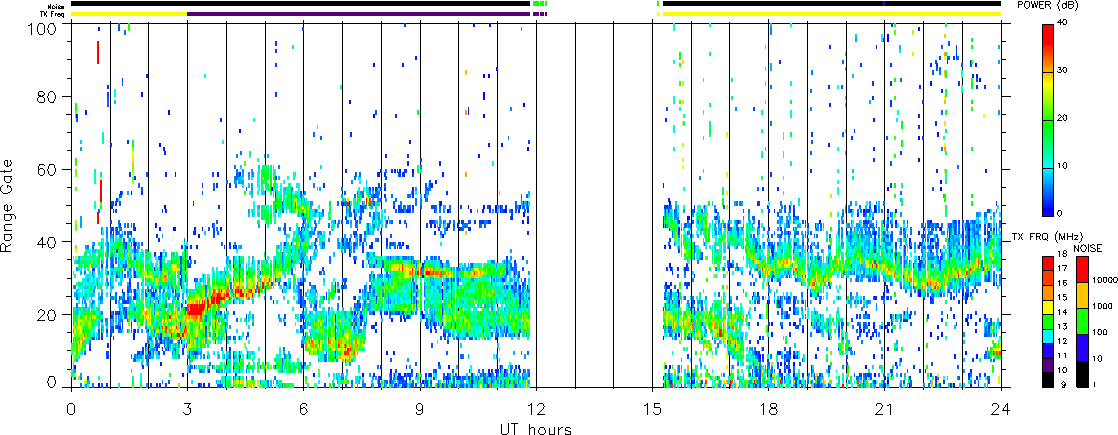Click the 15 value on TX FRQ scale
The image size is (1118, 435).
coord(1062,297)
